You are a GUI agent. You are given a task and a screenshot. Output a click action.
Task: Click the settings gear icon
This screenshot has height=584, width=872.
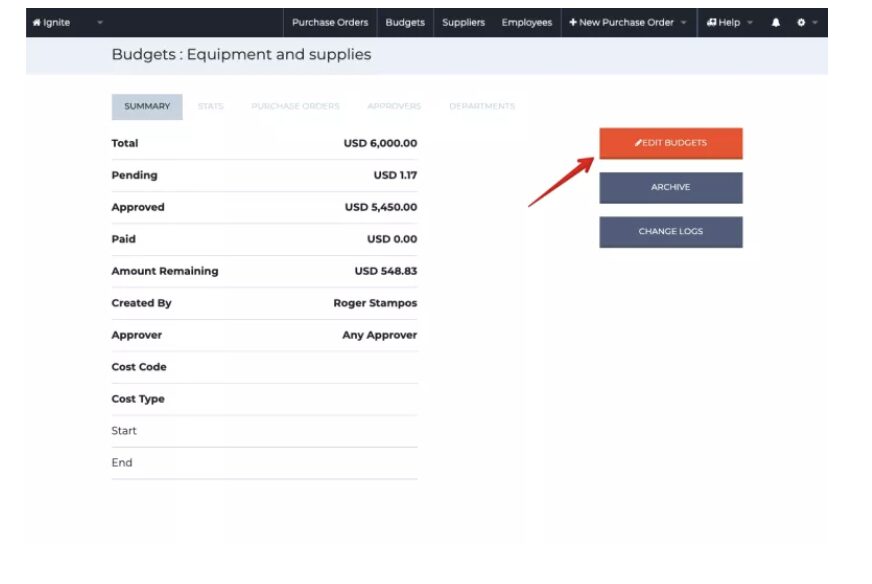801,22
